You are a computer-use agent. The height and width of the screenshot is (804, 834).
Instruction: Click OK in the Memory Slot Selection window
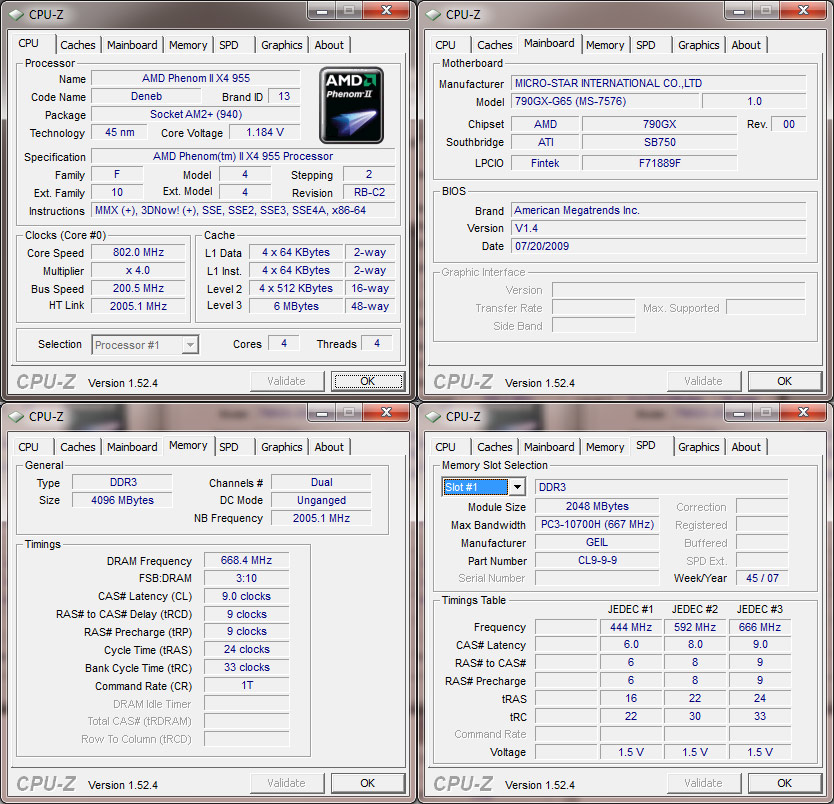click(x=784, y=783)
